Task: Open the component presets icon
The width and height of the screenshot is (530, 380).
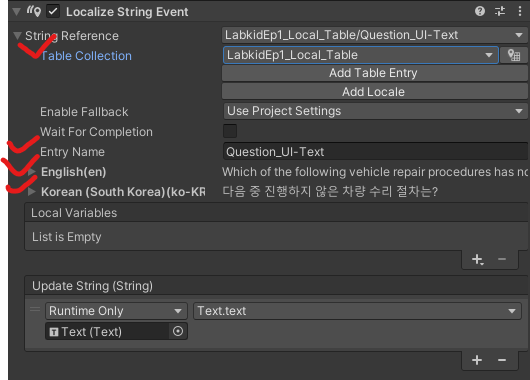Action: [x=500, y=11]
